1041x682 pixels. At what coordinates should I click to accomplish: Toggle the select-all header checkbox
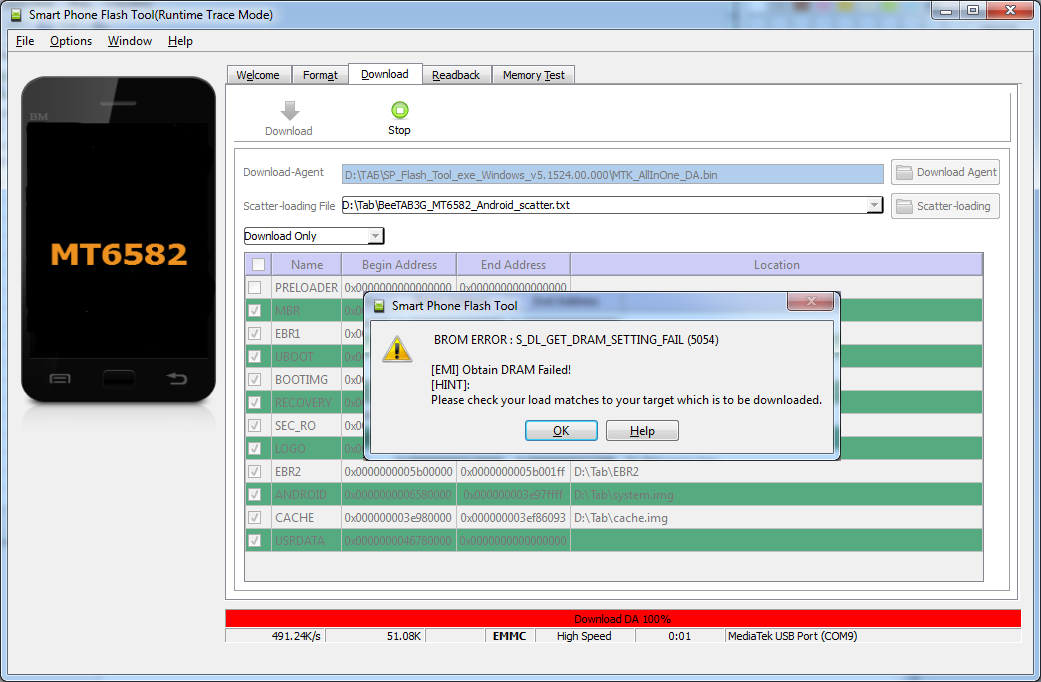coord(258,264)
